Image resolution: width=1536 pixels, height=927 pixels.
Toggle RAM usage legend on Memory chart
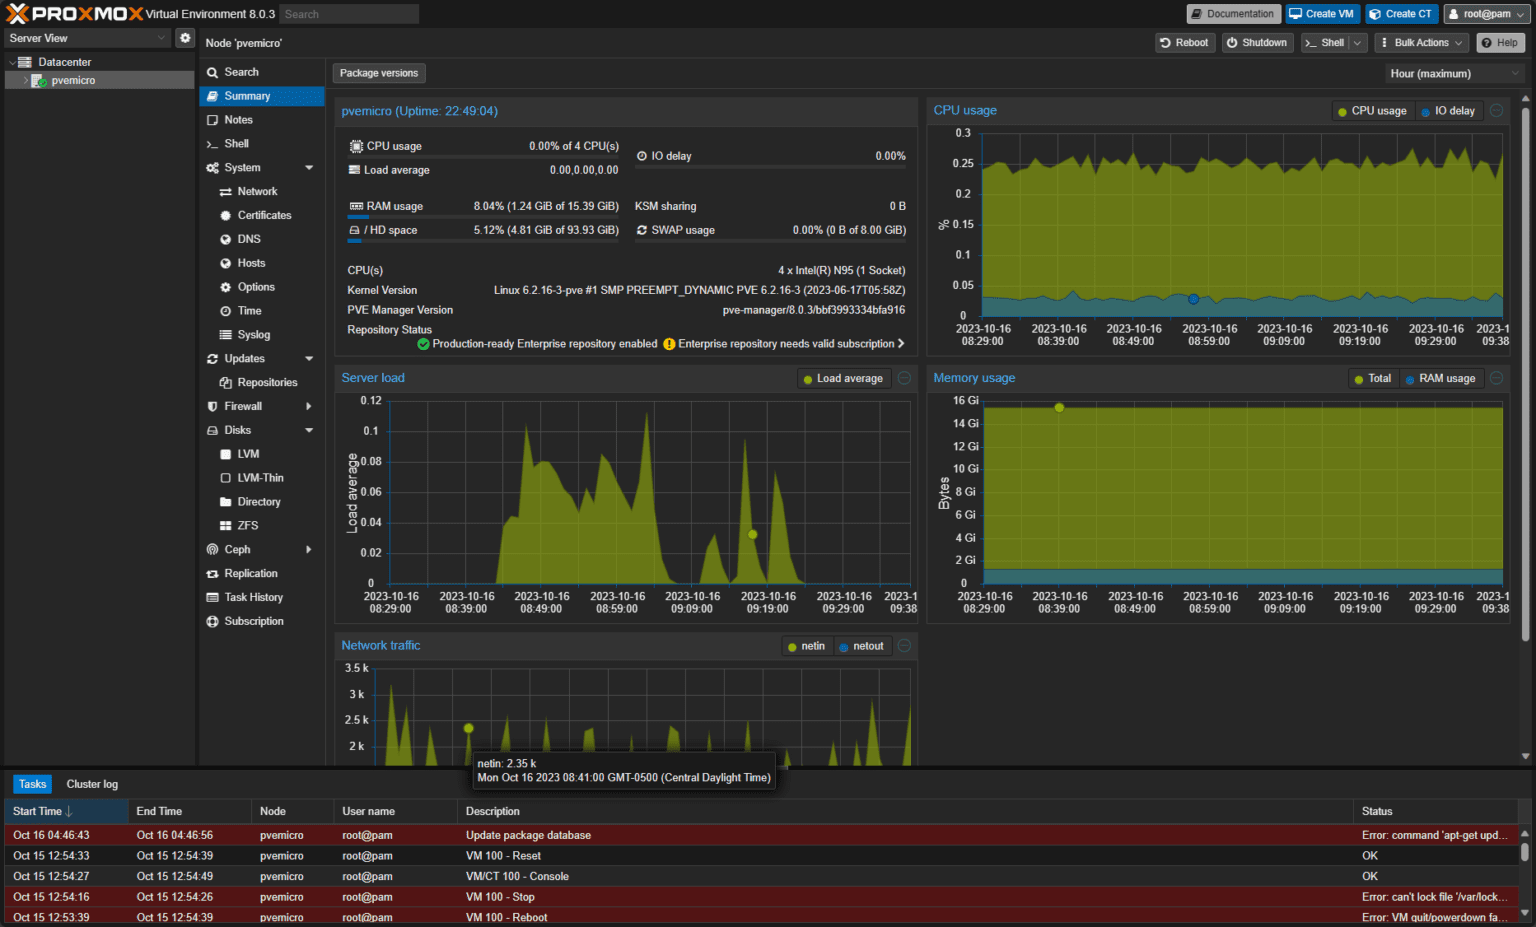click(1440, 378)
